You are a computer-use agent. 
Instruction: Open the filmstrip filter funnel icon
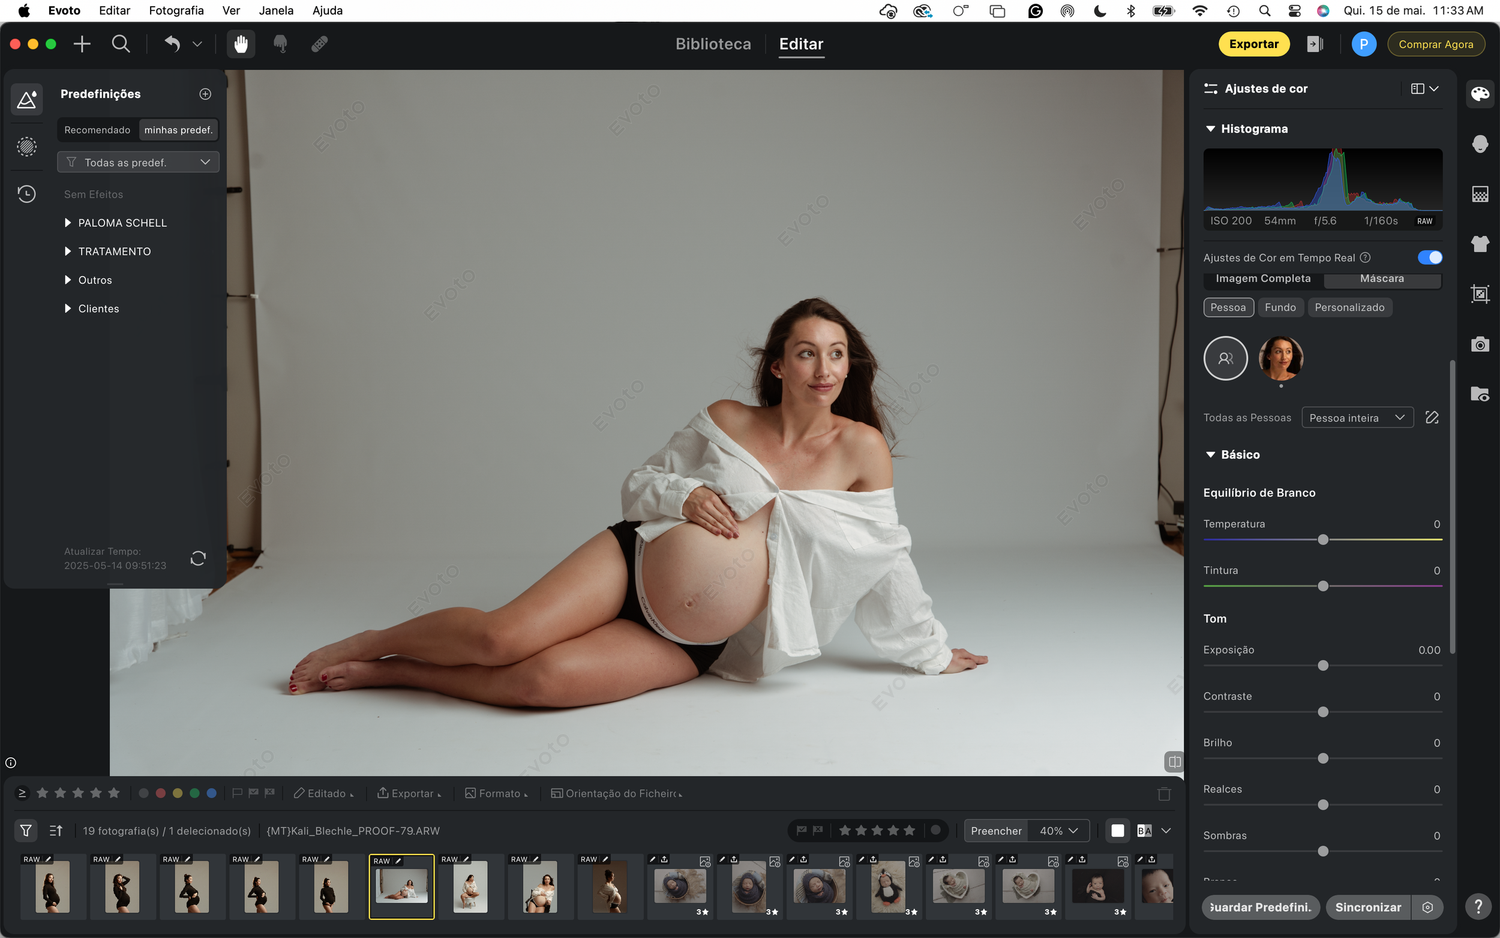26,830
